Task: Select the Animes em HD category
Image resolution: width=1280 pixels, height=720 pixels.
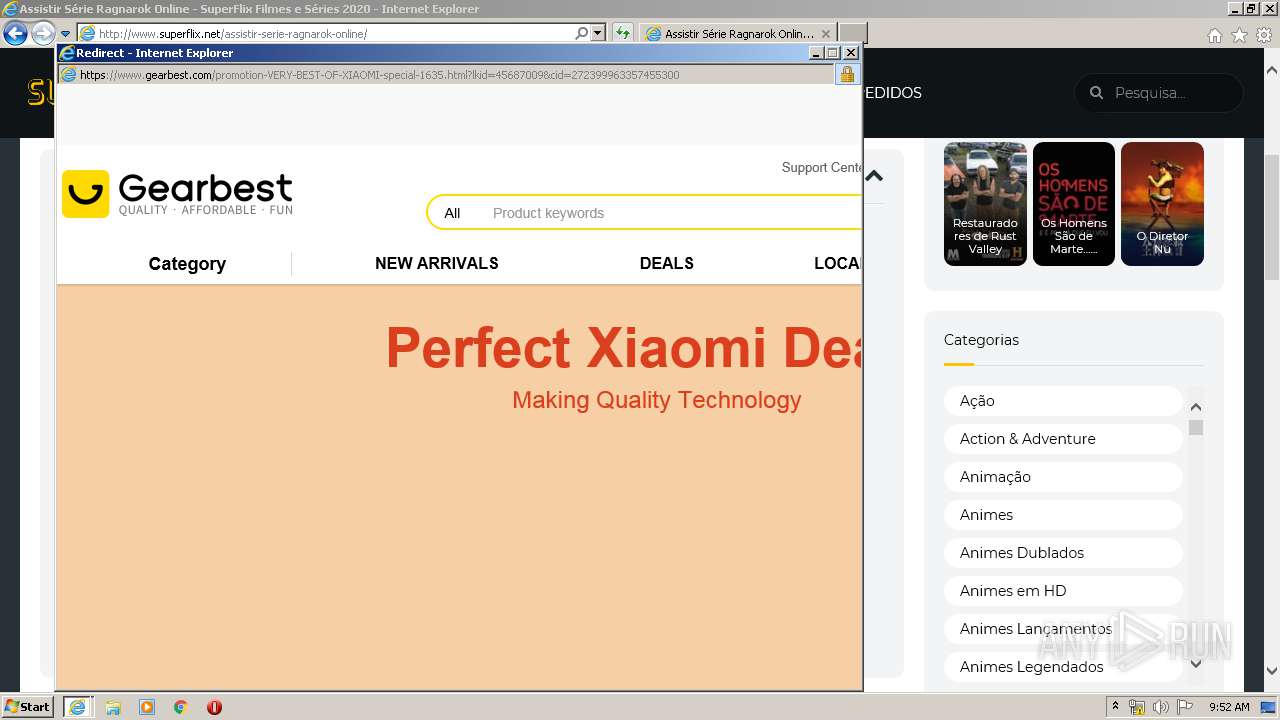Action: point(1063,590)
